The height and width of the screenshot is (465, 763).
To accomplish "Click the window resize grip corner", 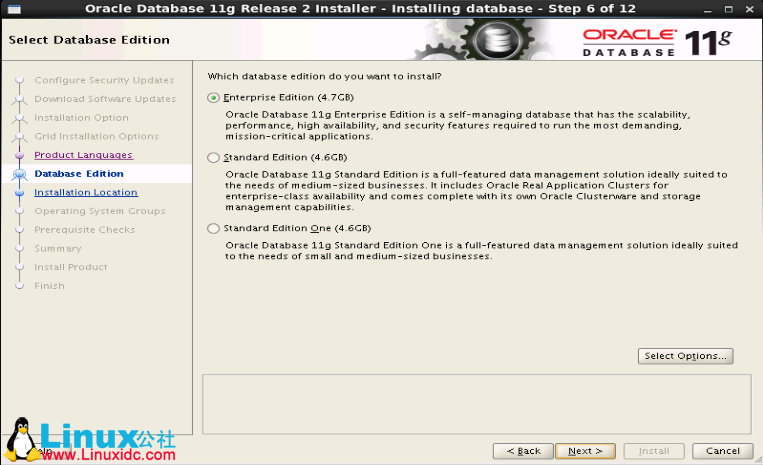I will pos(758,460).
